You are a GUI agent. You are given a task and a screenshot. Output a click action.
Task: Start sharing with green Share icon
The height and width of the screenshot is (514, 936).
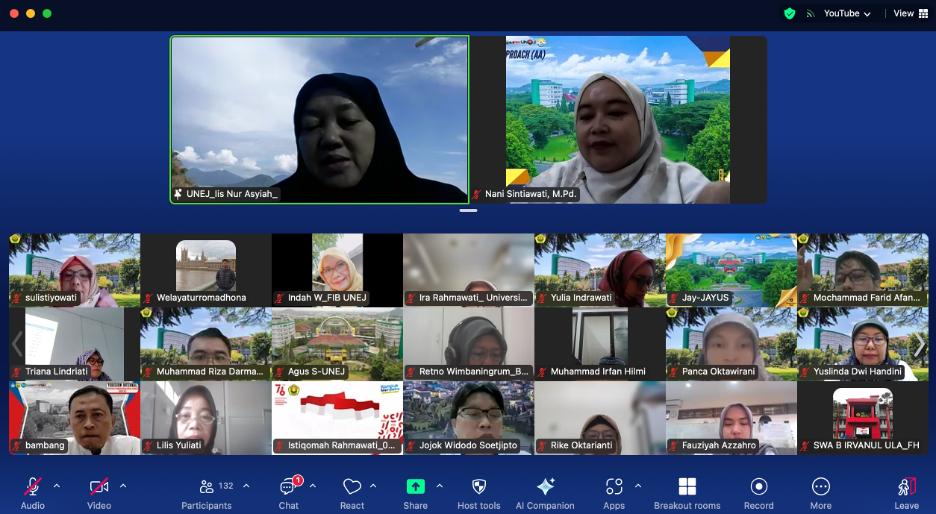point(415,487)
